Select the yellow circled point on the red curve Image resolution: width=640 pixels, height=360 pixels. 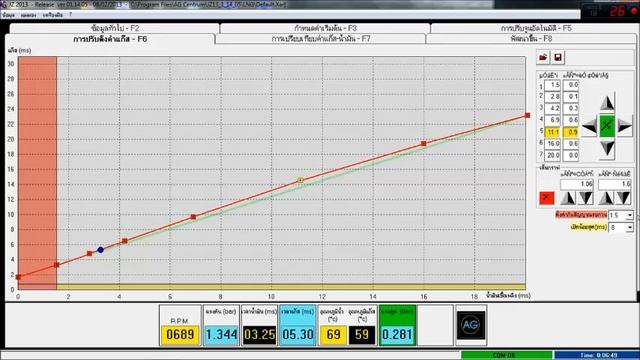[x=300, y=180]
